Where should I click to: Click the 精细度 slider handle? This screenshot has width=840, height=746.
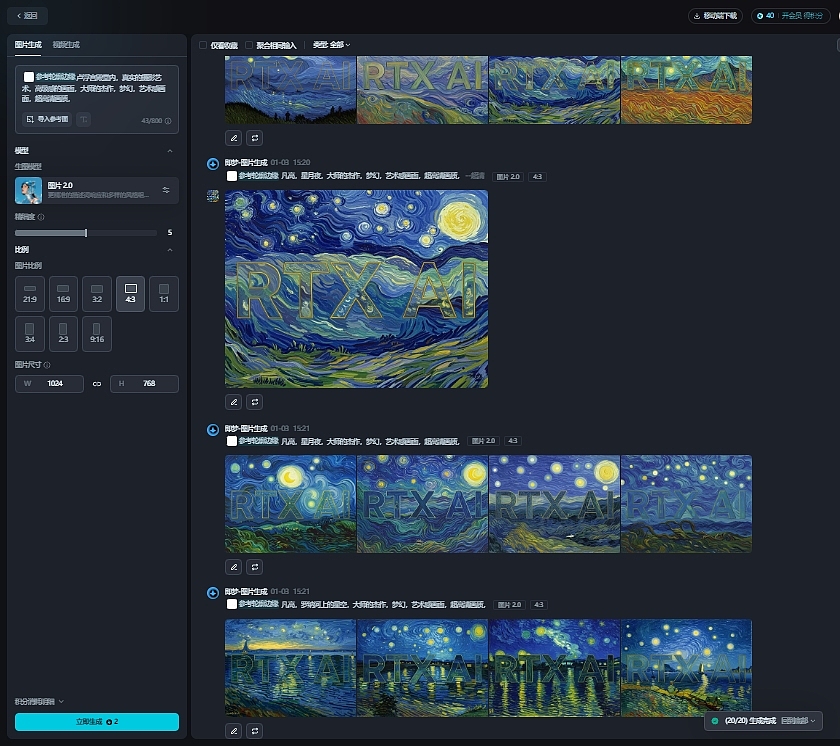tap(86, 233)
